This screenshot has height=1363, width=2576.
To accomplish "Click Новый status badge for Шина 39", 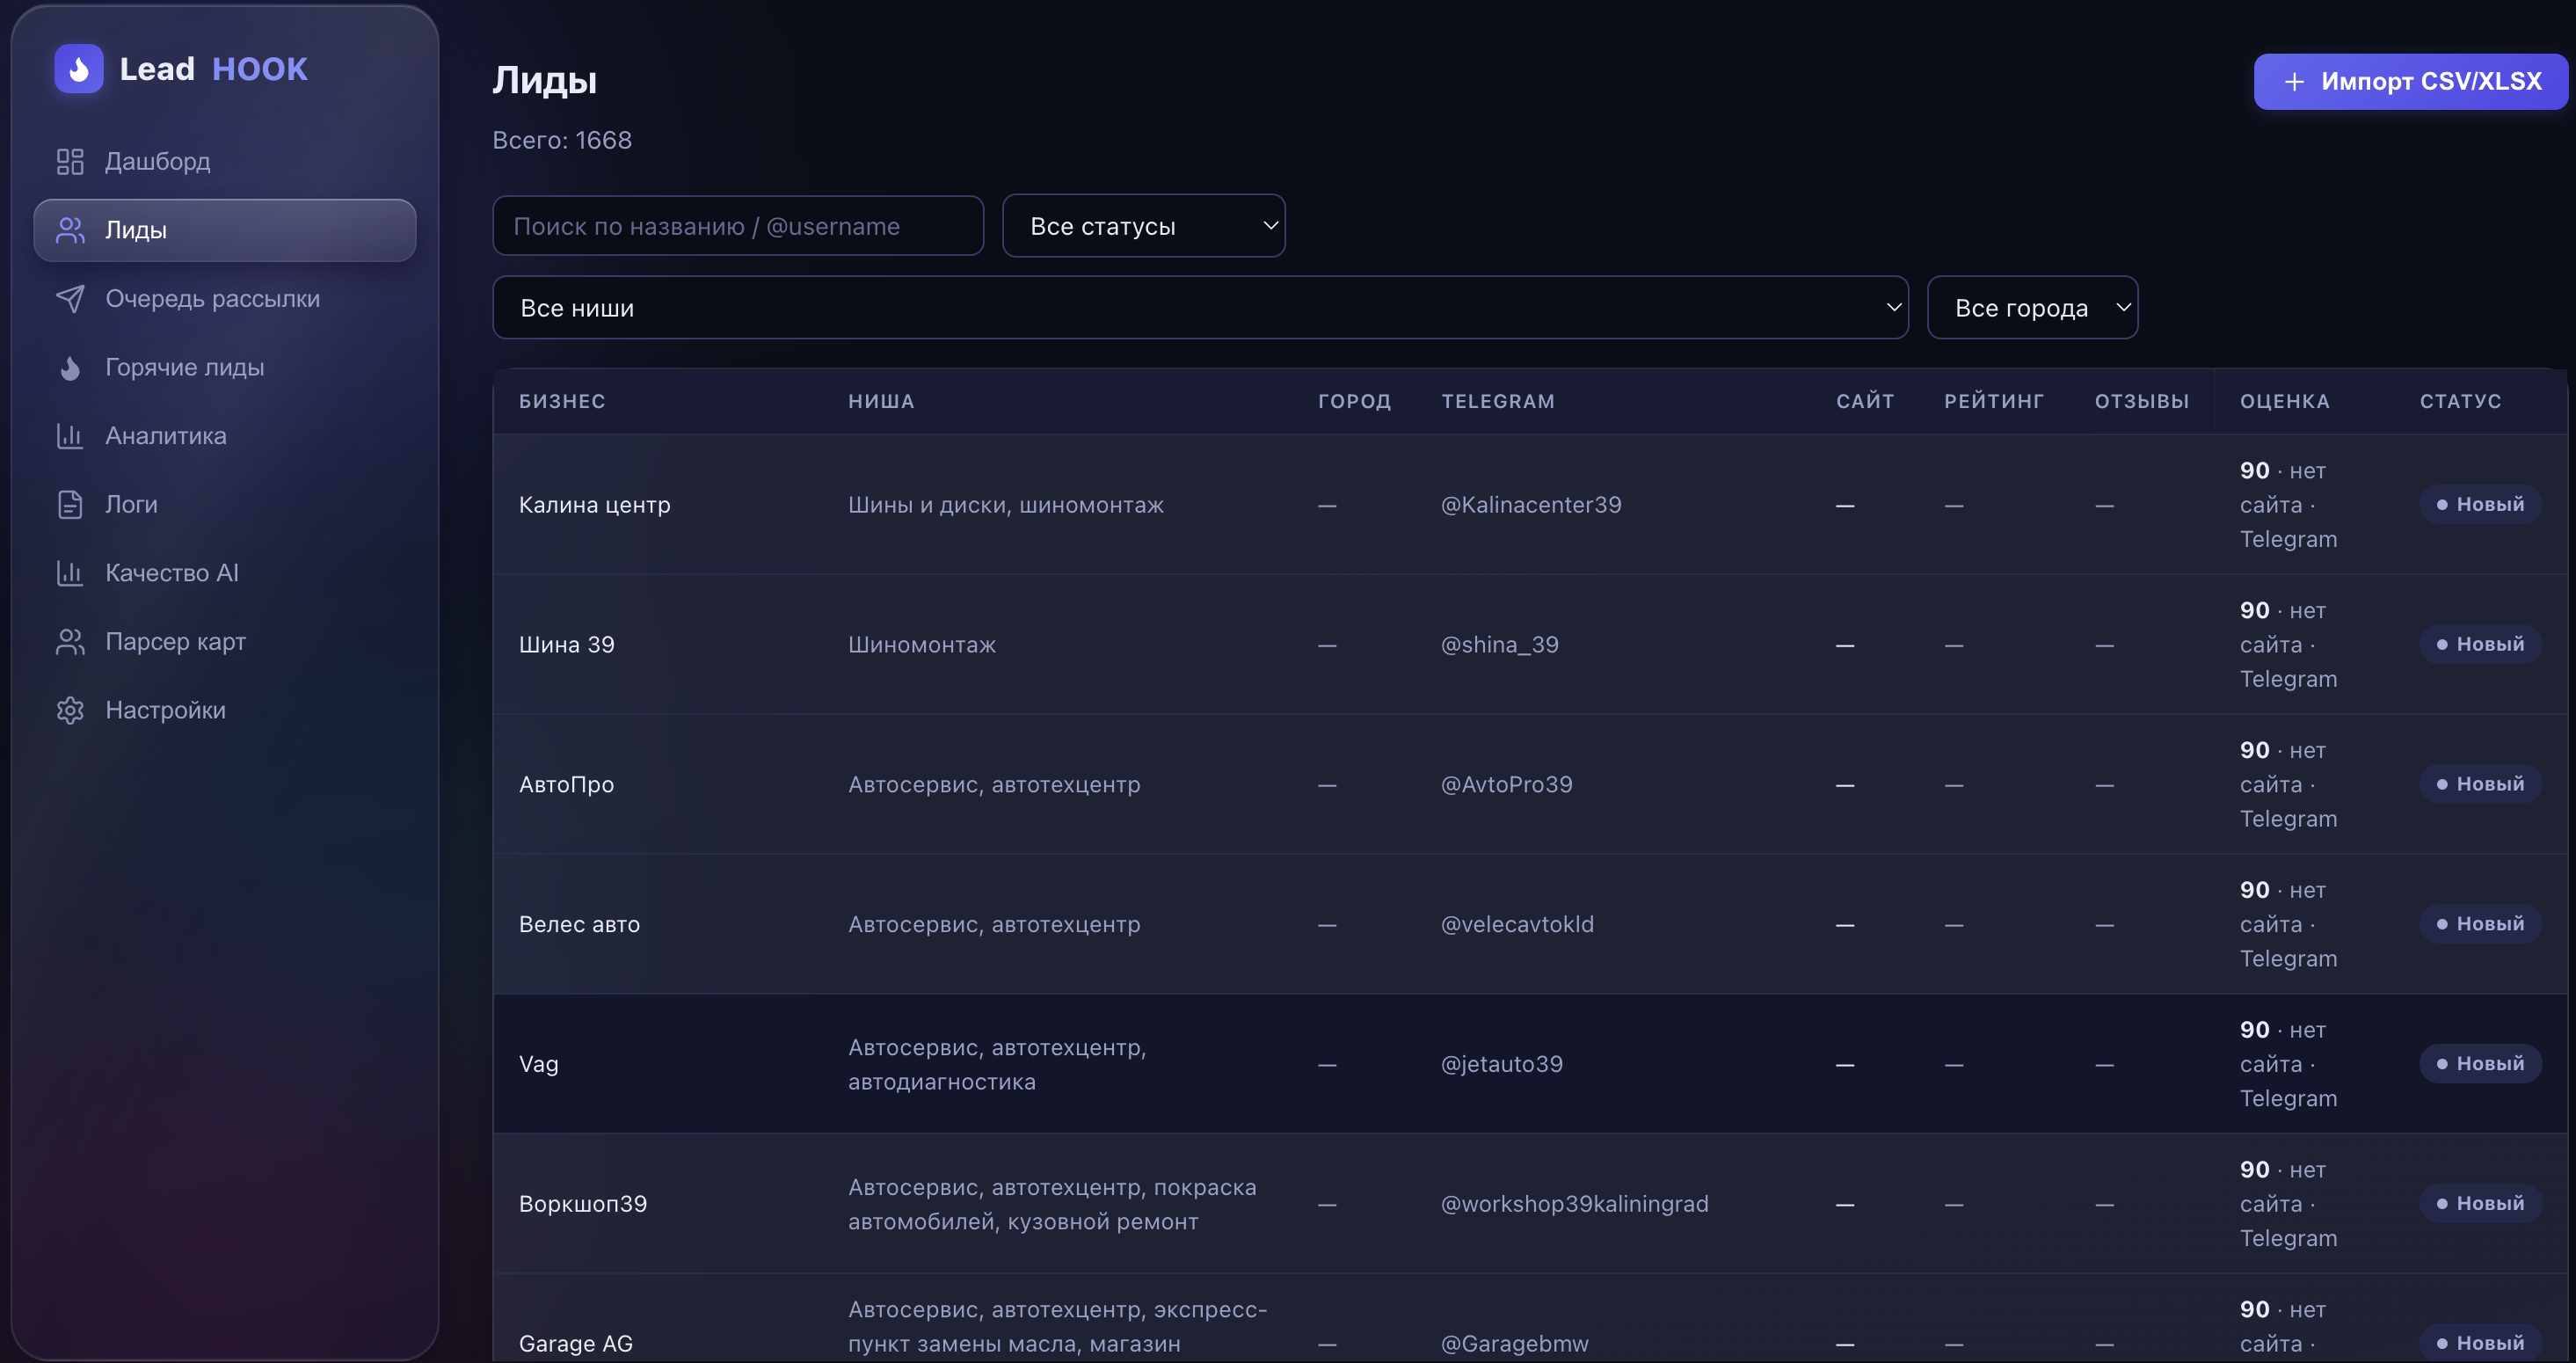I will (x=2481, y=645).
